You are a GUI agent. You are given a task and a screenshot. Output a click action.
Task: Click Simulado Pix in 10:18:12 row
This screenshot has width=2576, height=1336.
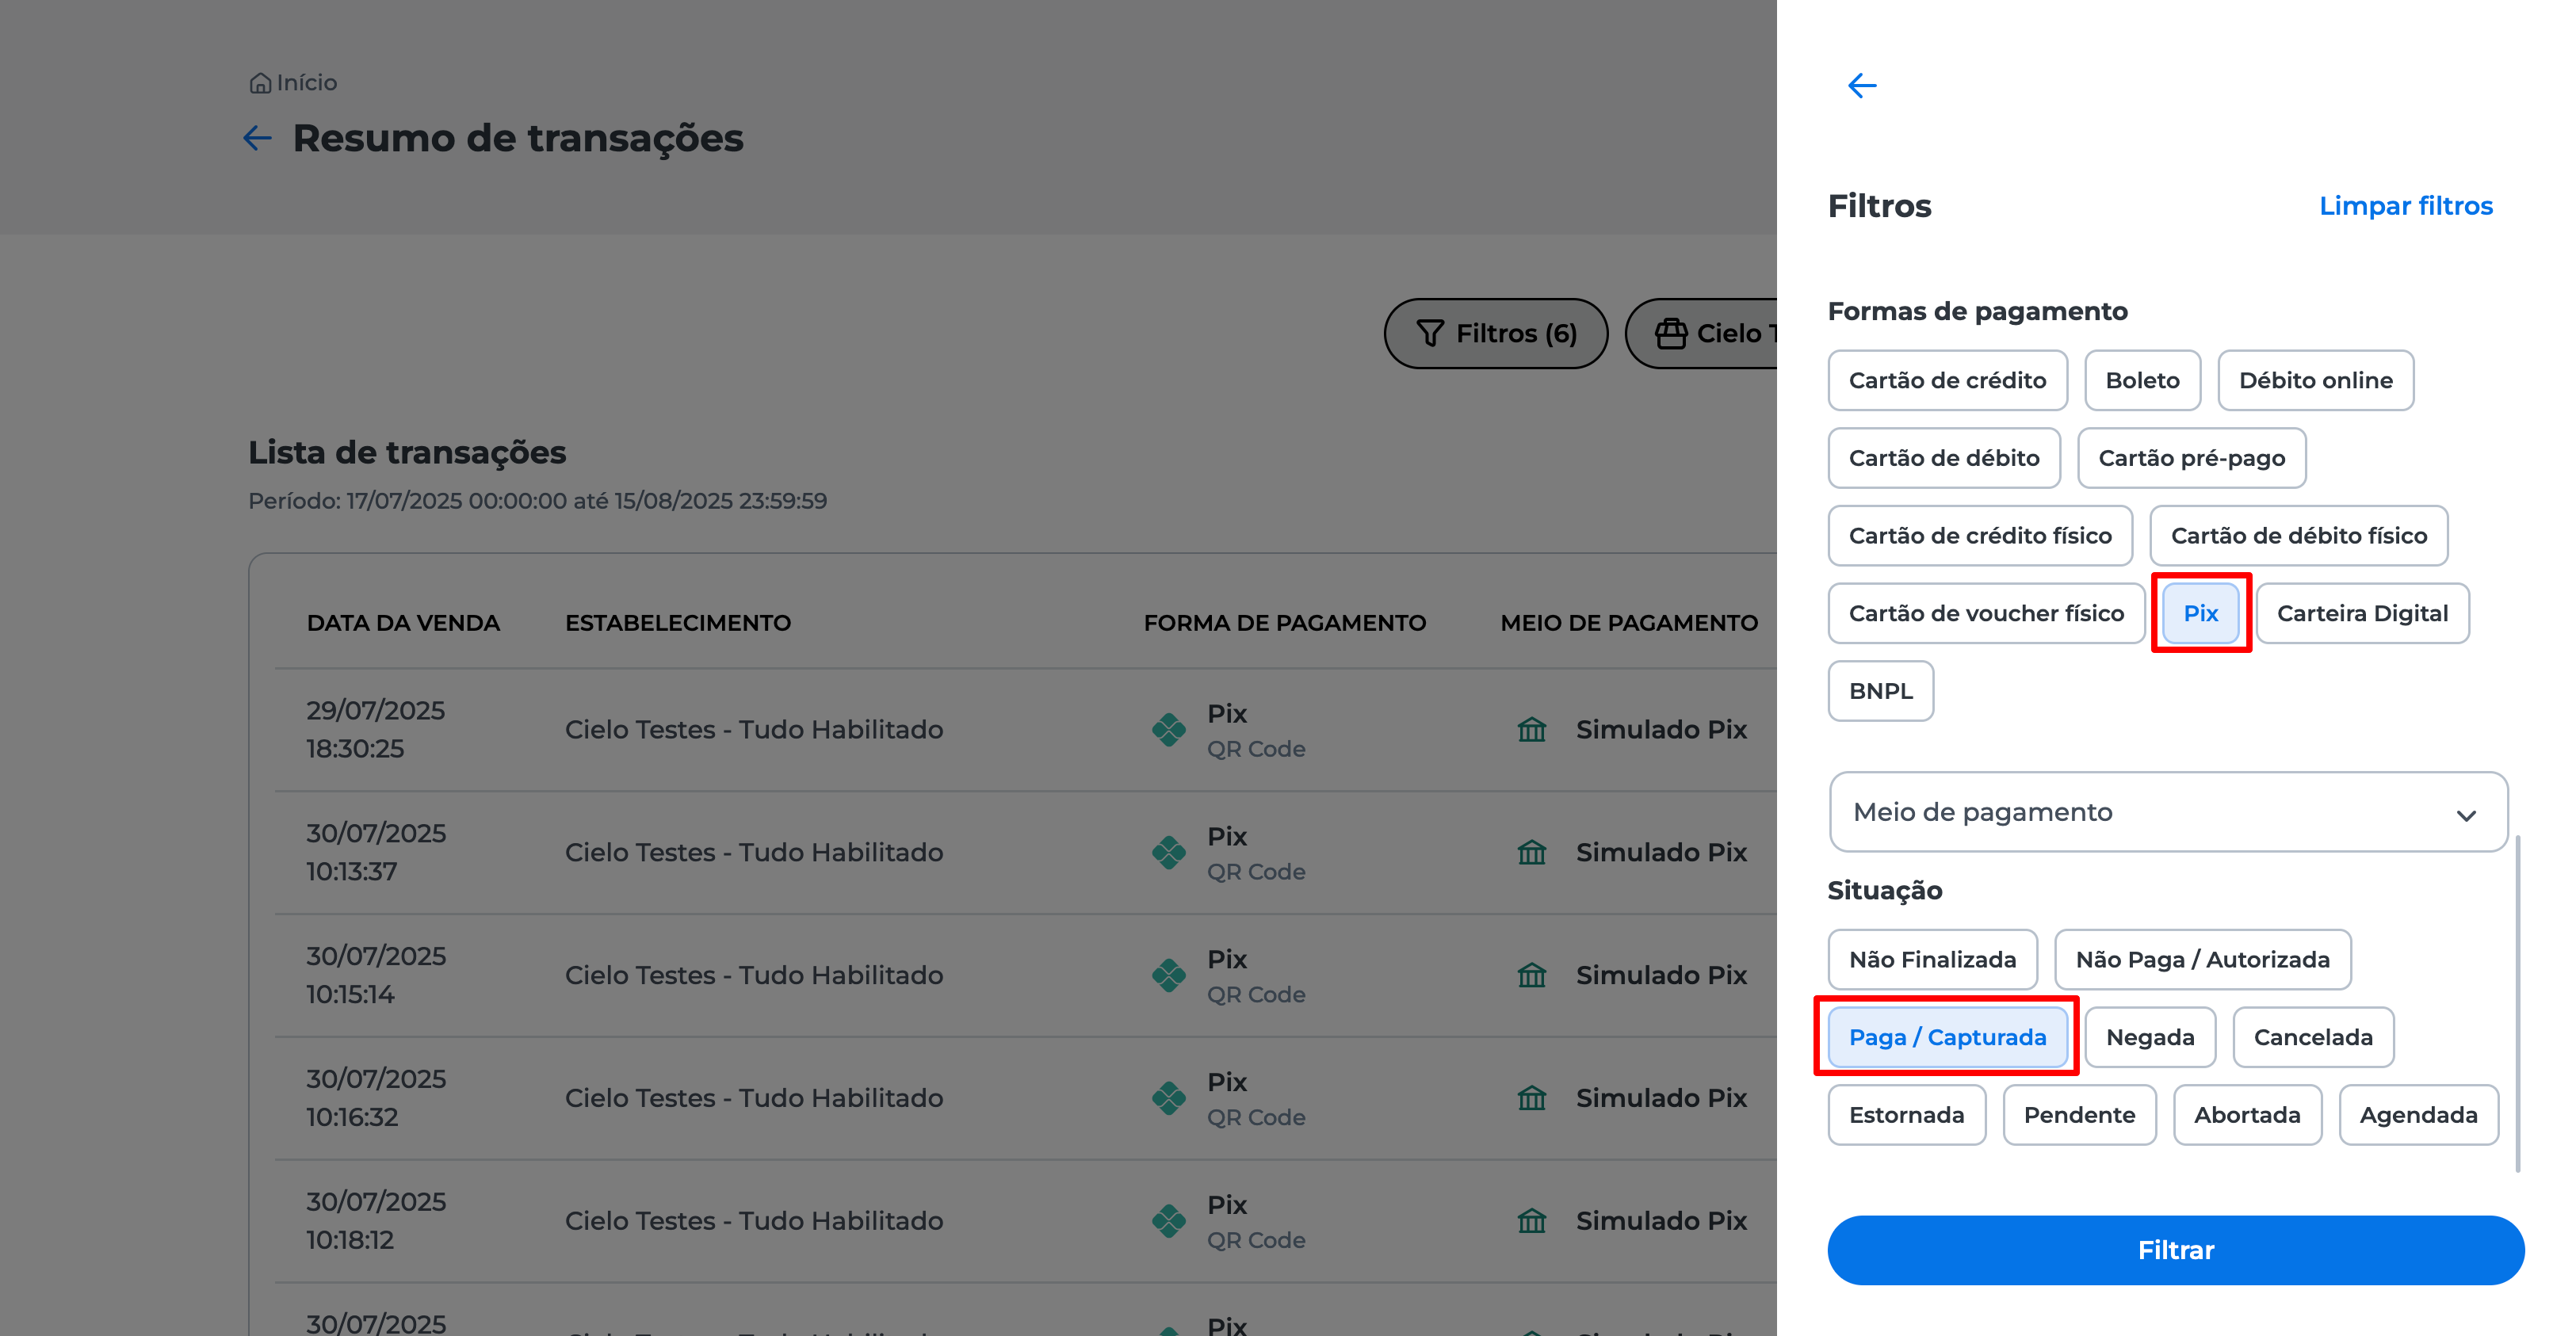coord(1661,1221)
